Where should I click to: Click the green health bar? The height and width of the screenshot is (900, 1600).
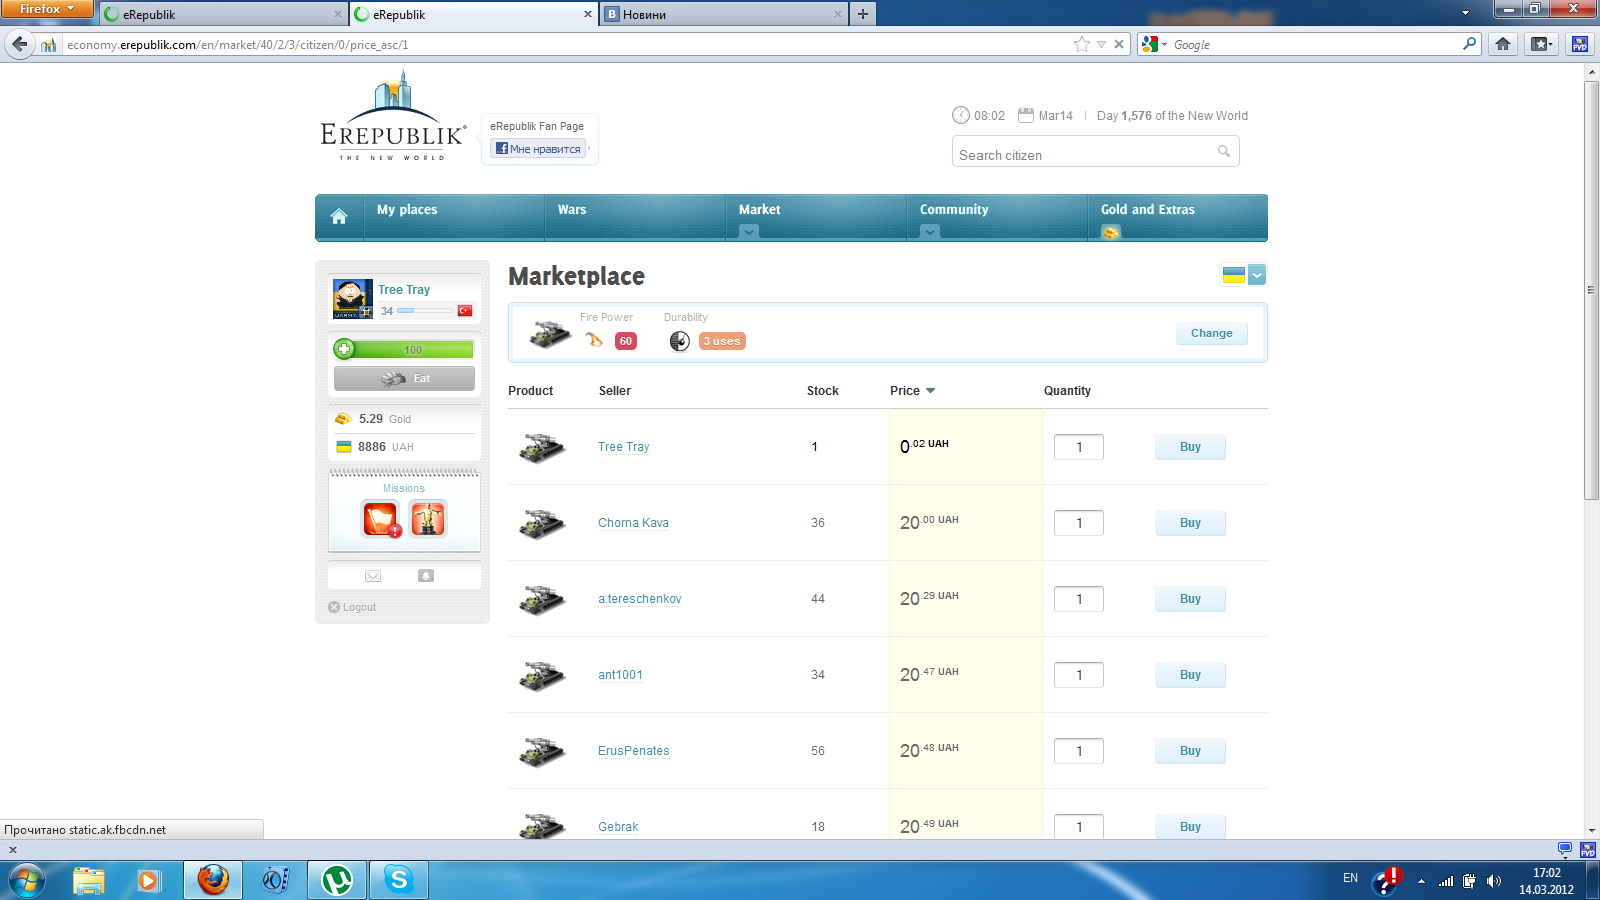(x=404, y=349)
